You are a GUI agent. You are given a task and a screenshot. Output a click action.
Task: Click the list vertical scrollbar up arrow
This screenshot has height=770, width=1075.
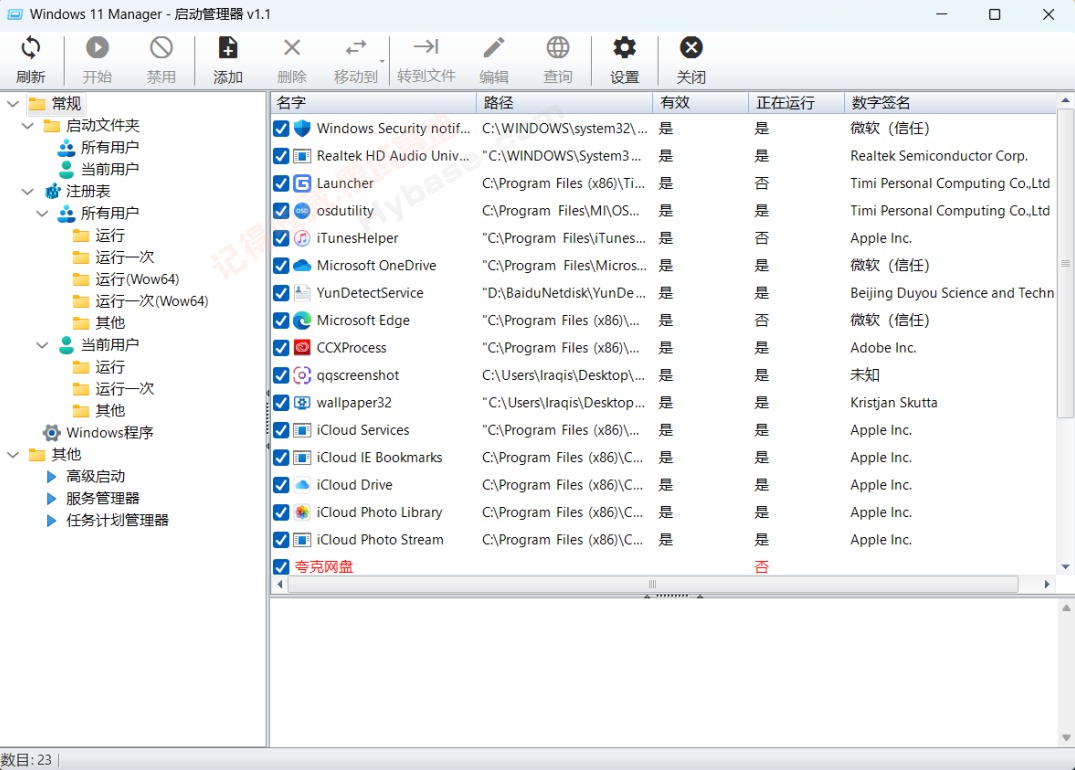coord(1065,100)
